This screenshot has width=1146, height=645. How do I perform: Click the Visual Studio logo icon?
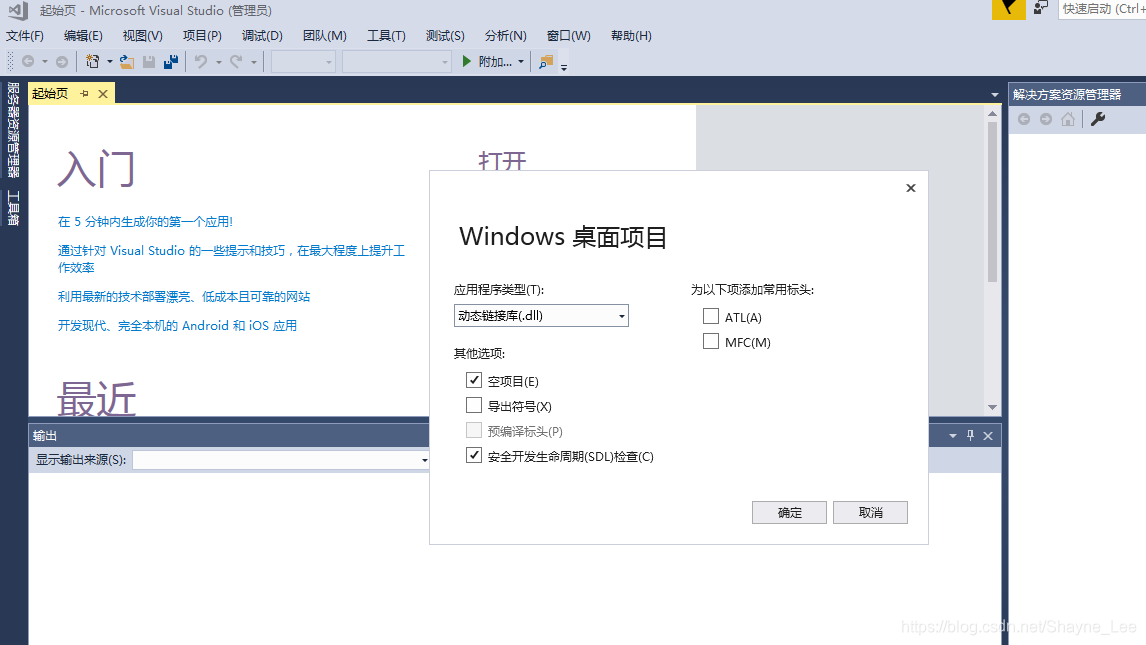pyautogui.click(x=18, y=10)
